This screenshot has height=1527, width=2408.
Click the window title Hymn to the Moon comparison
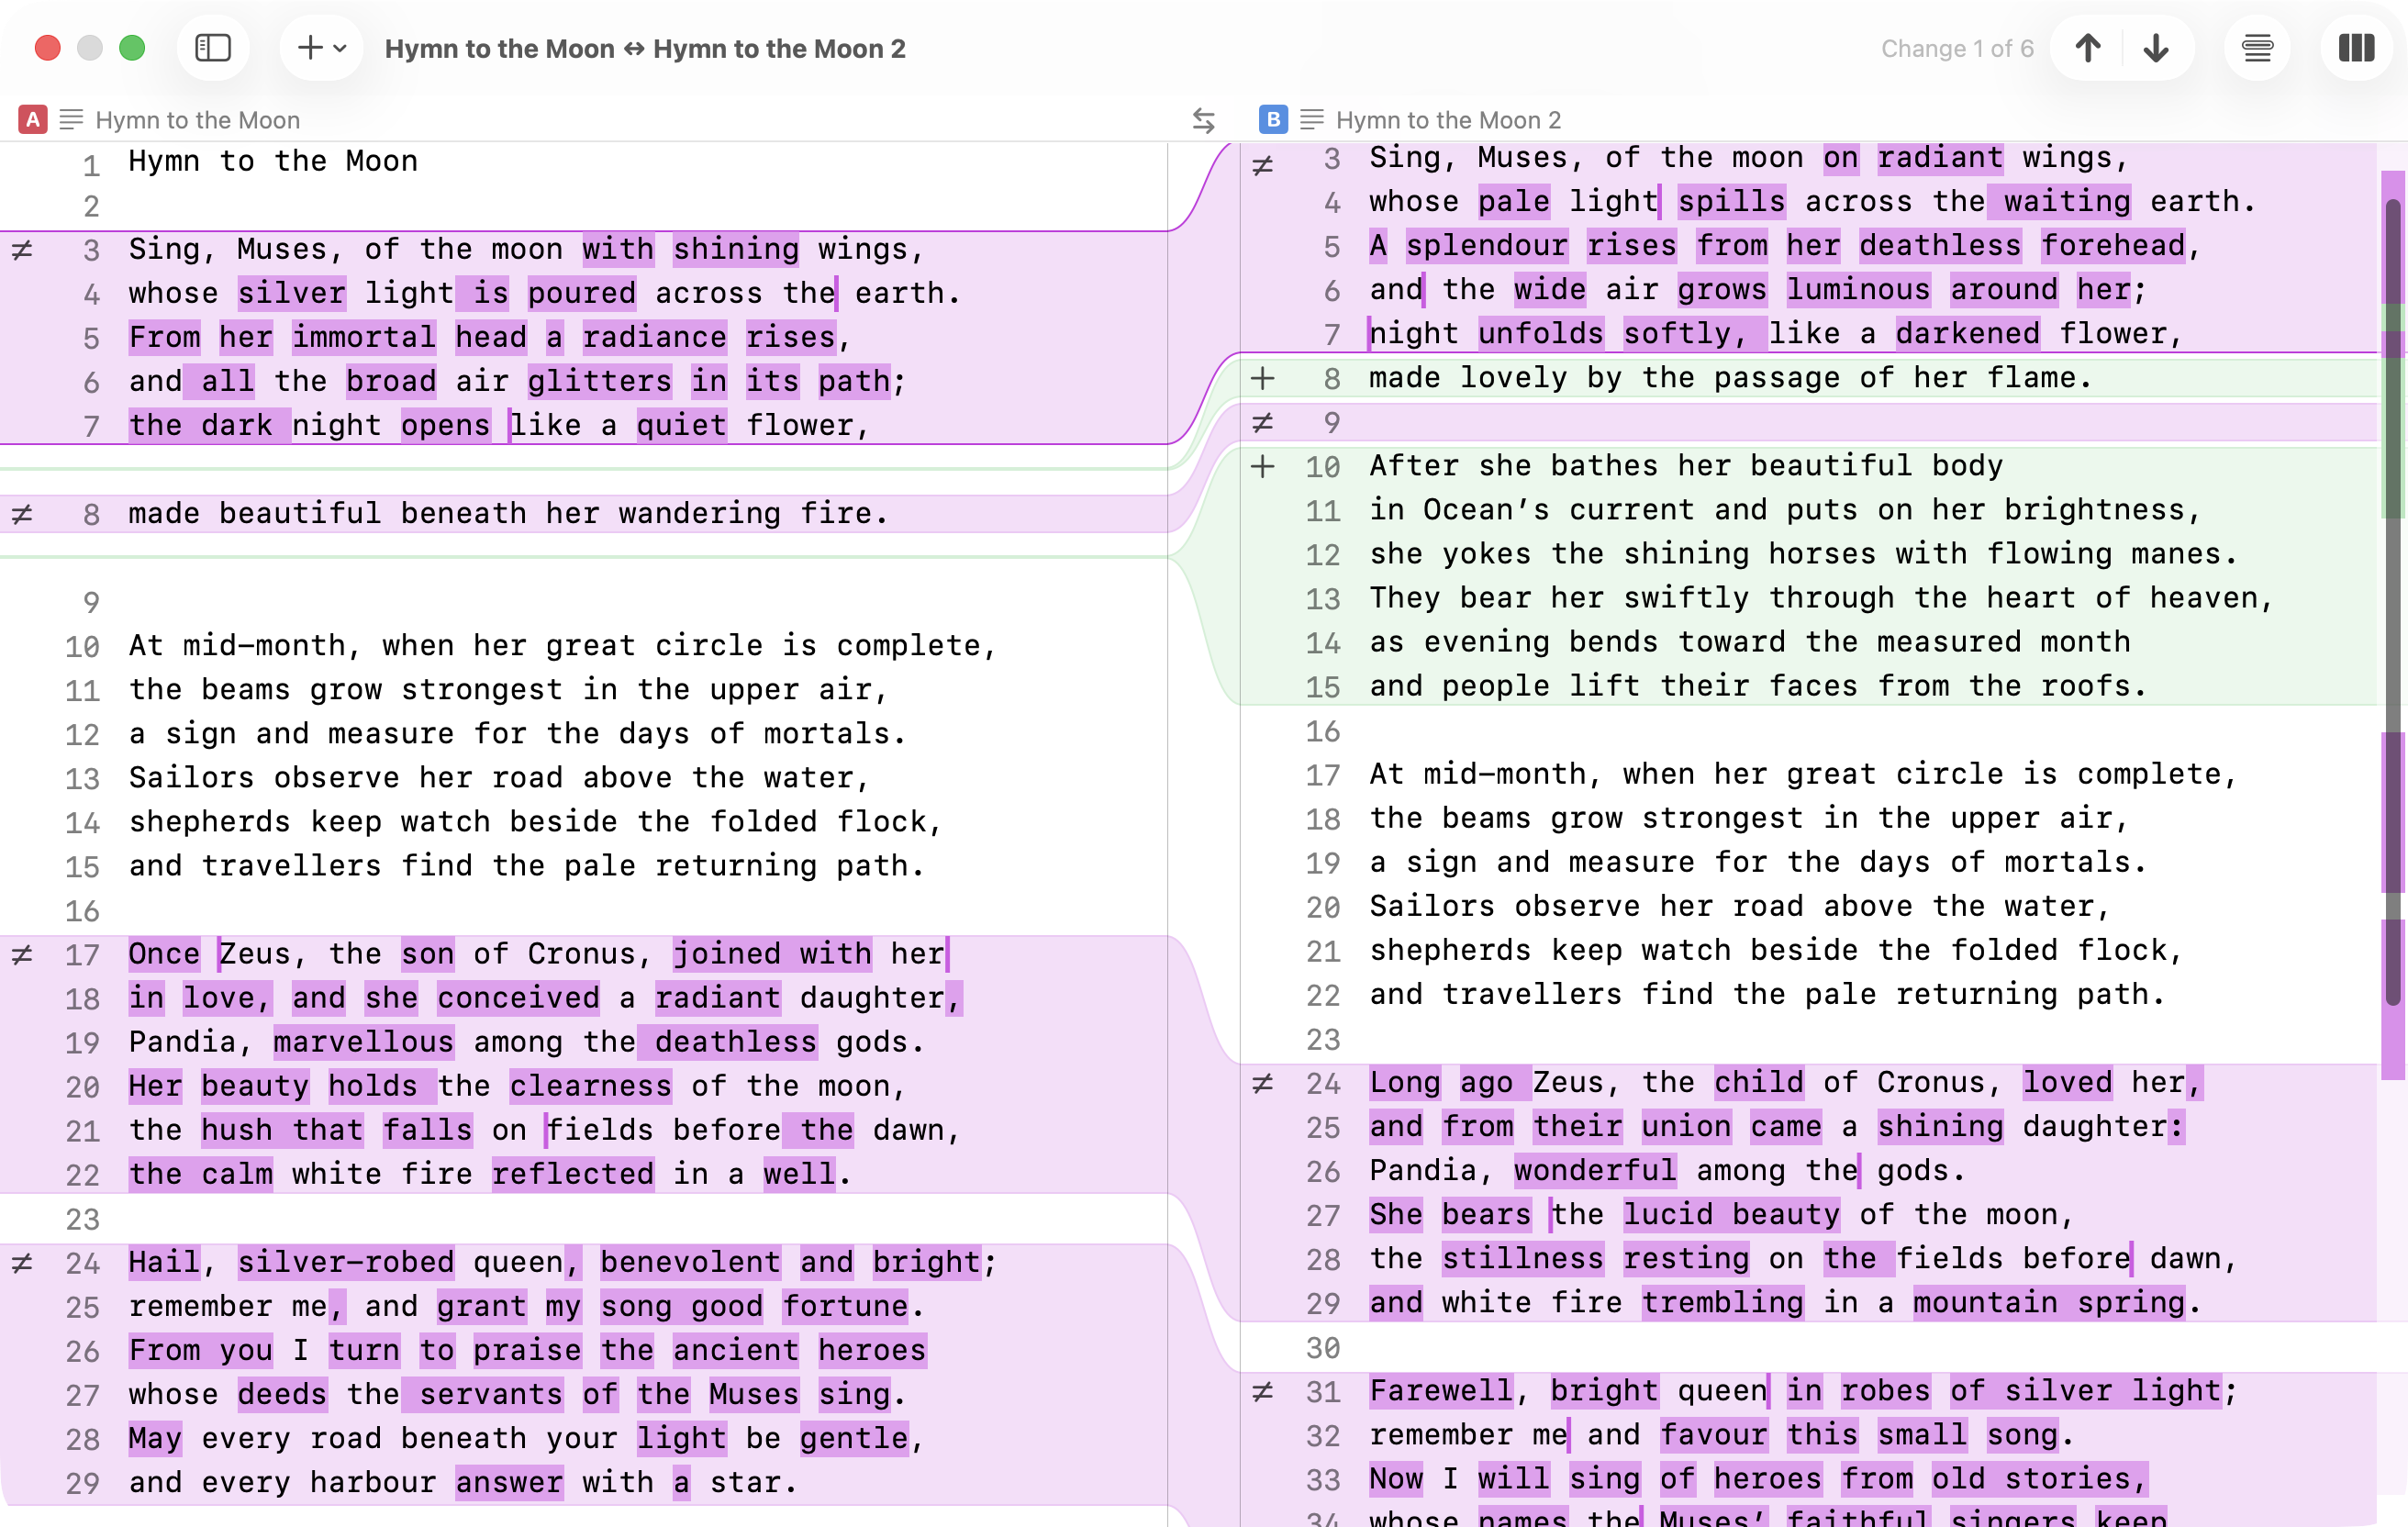pos(645,48)
